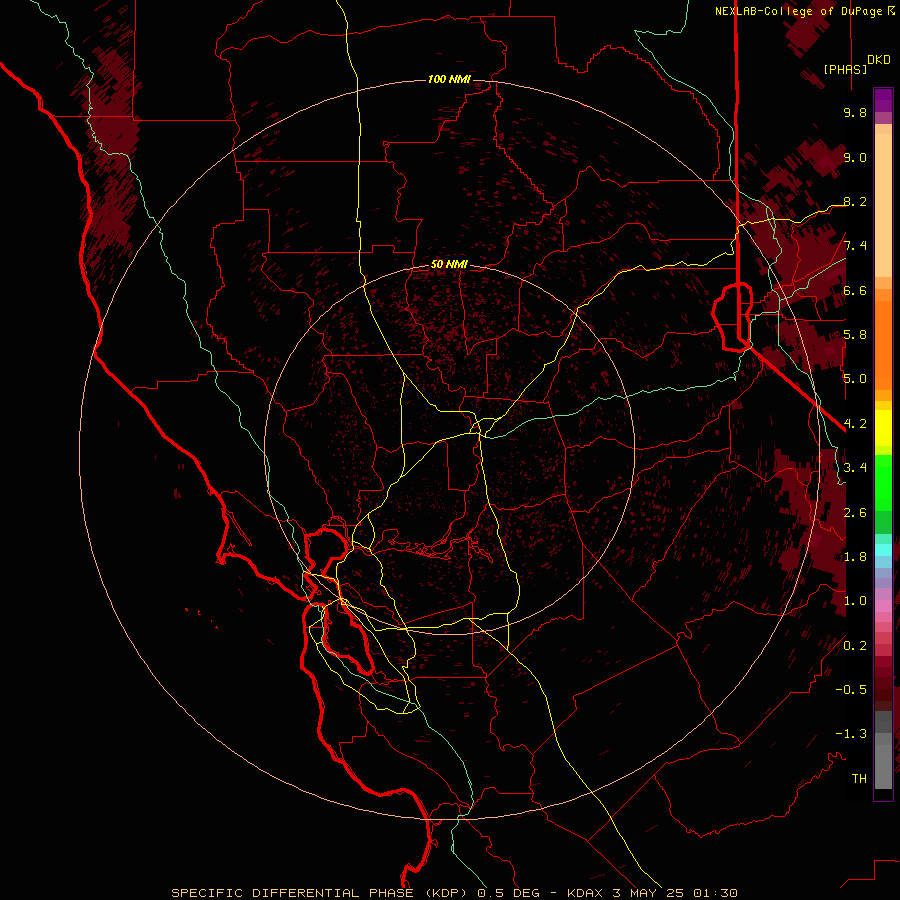Select the 3.4 value on color scale
This screenshot has height=900, width=900.
point(855,468)
